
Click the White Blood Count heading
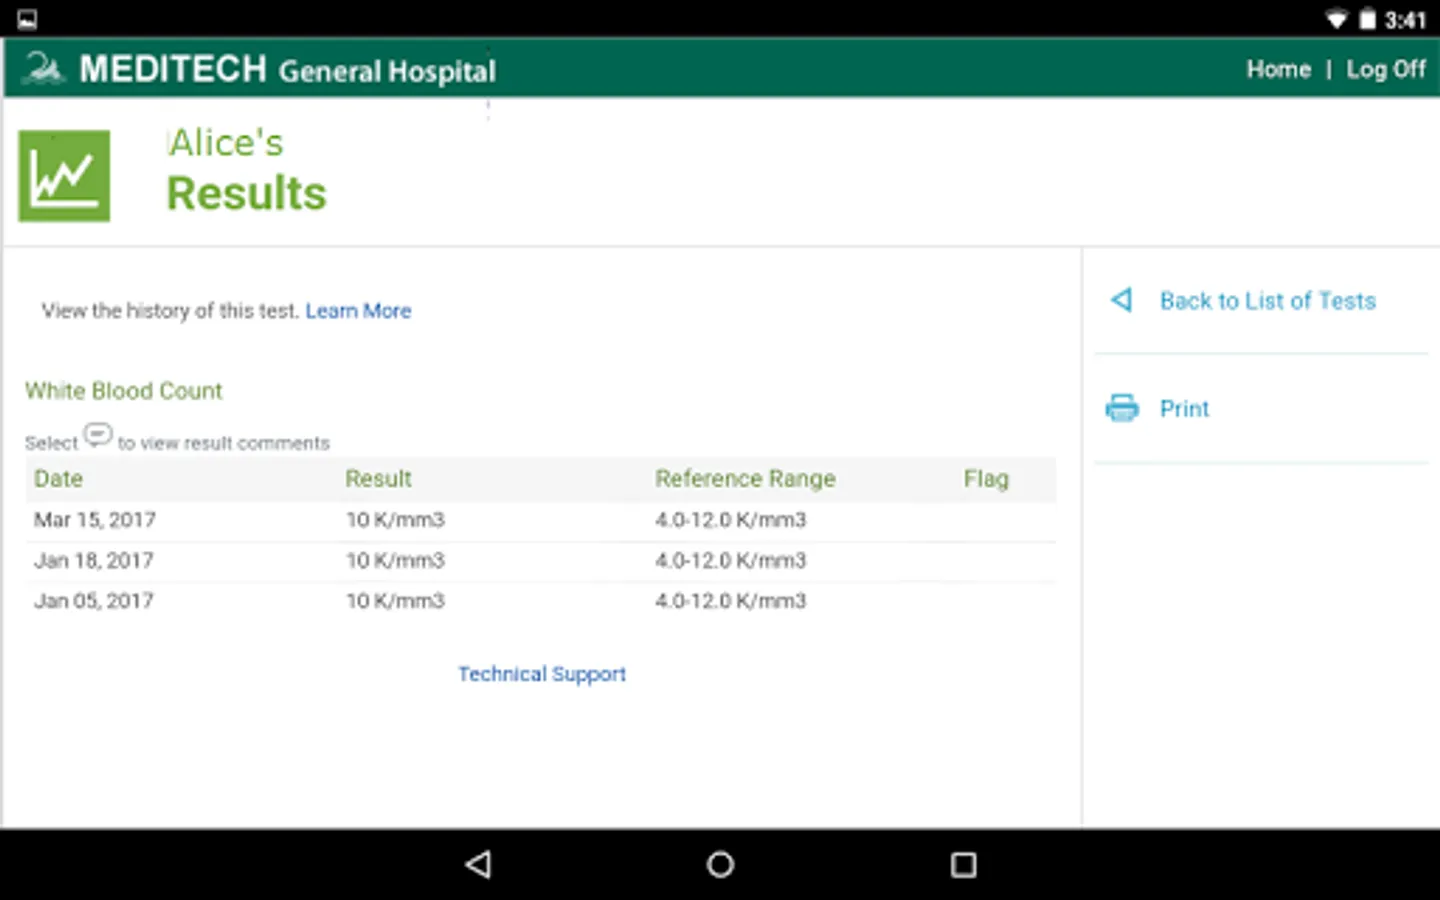[124, 391]
